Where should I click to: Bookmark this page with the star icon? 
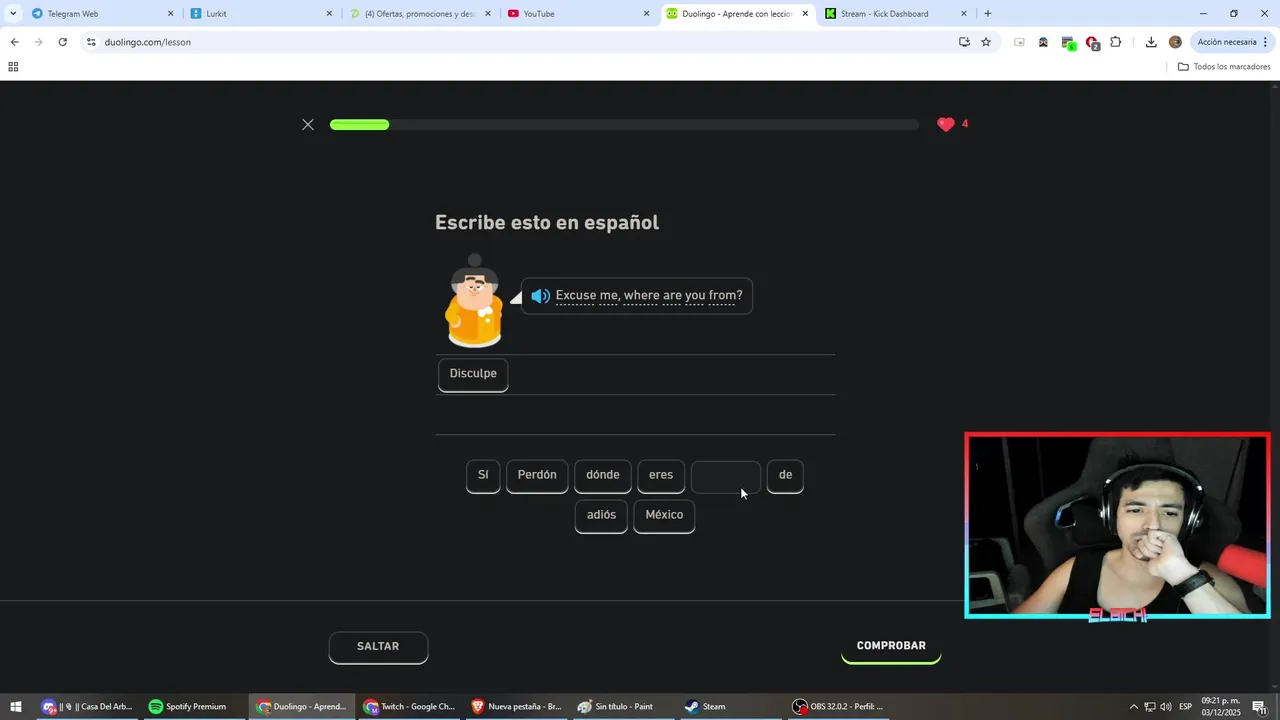coord(986,42)
